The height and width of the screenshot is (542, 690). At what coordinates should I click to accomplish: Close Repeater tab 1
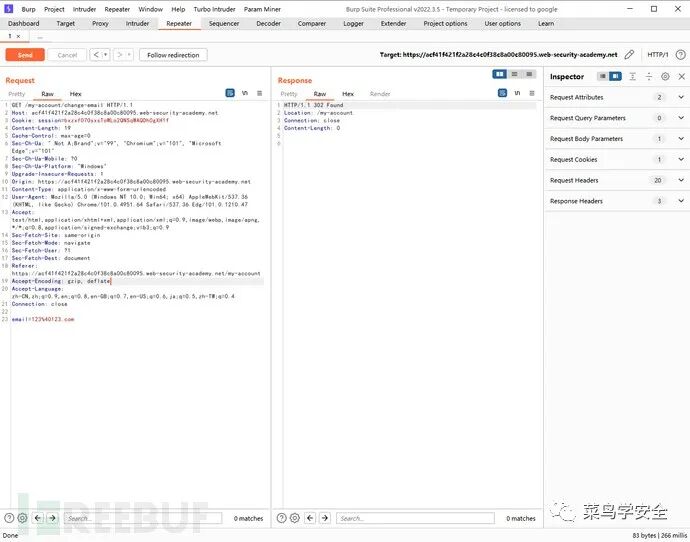[18, 37]
